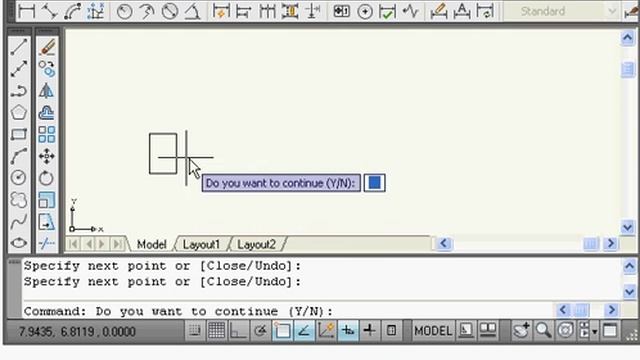
Task: Select the Jogged radius dimension tool
Action: click(x=147, y=11)
